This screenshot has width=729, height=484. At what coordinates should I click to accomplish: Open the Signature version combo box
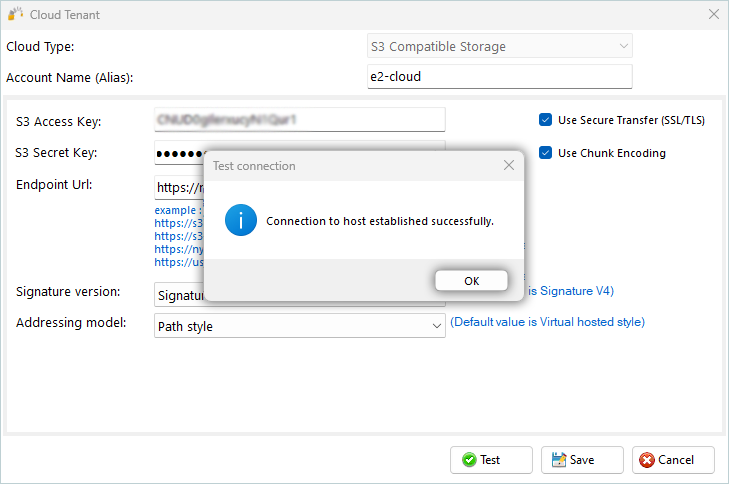point(180,294)
